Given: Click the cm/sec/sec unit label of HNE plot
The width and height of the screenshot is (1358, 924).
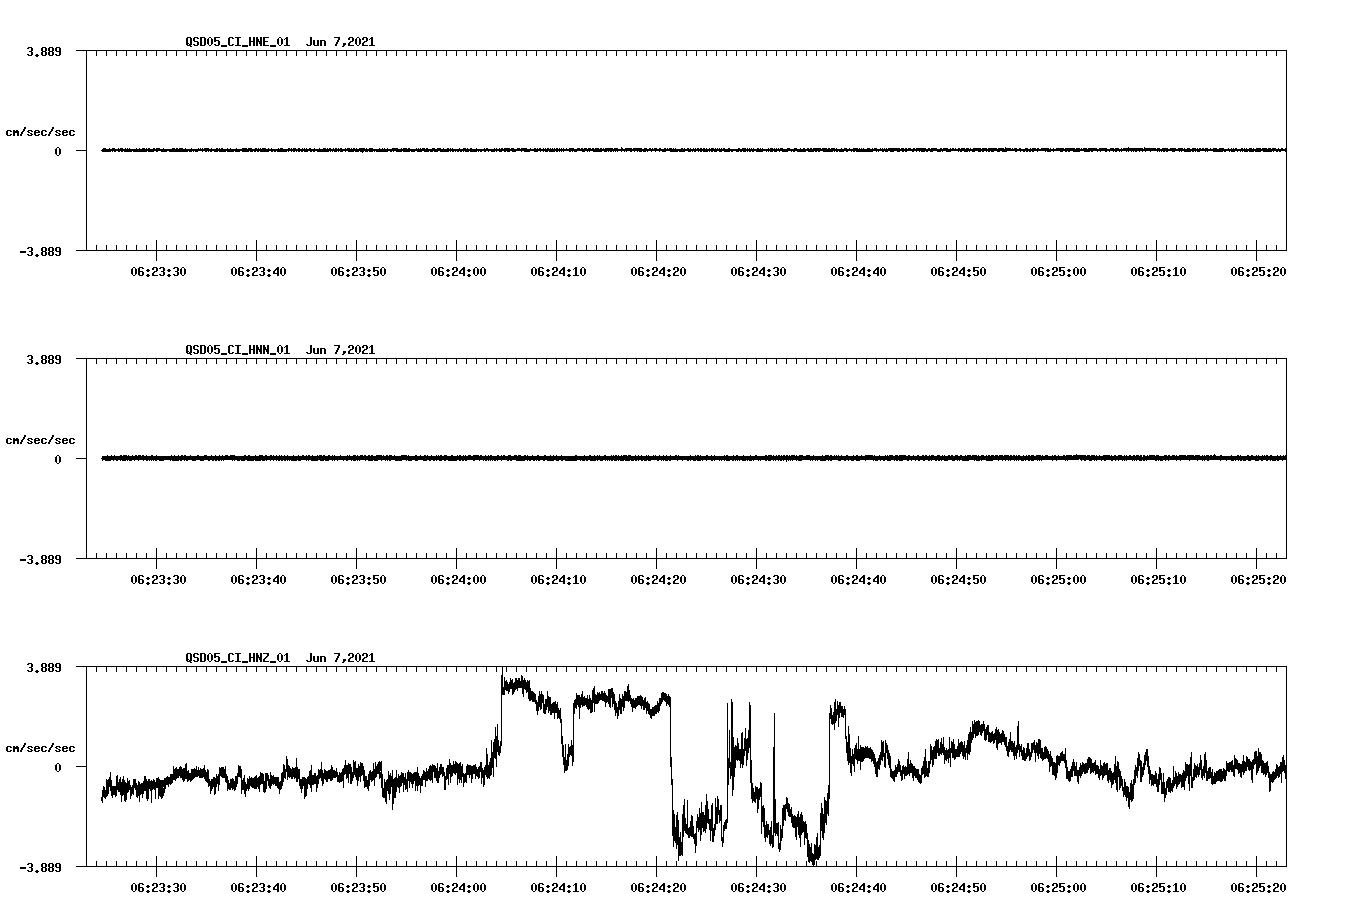Looking at the screenshot, I should coord(41,132).
